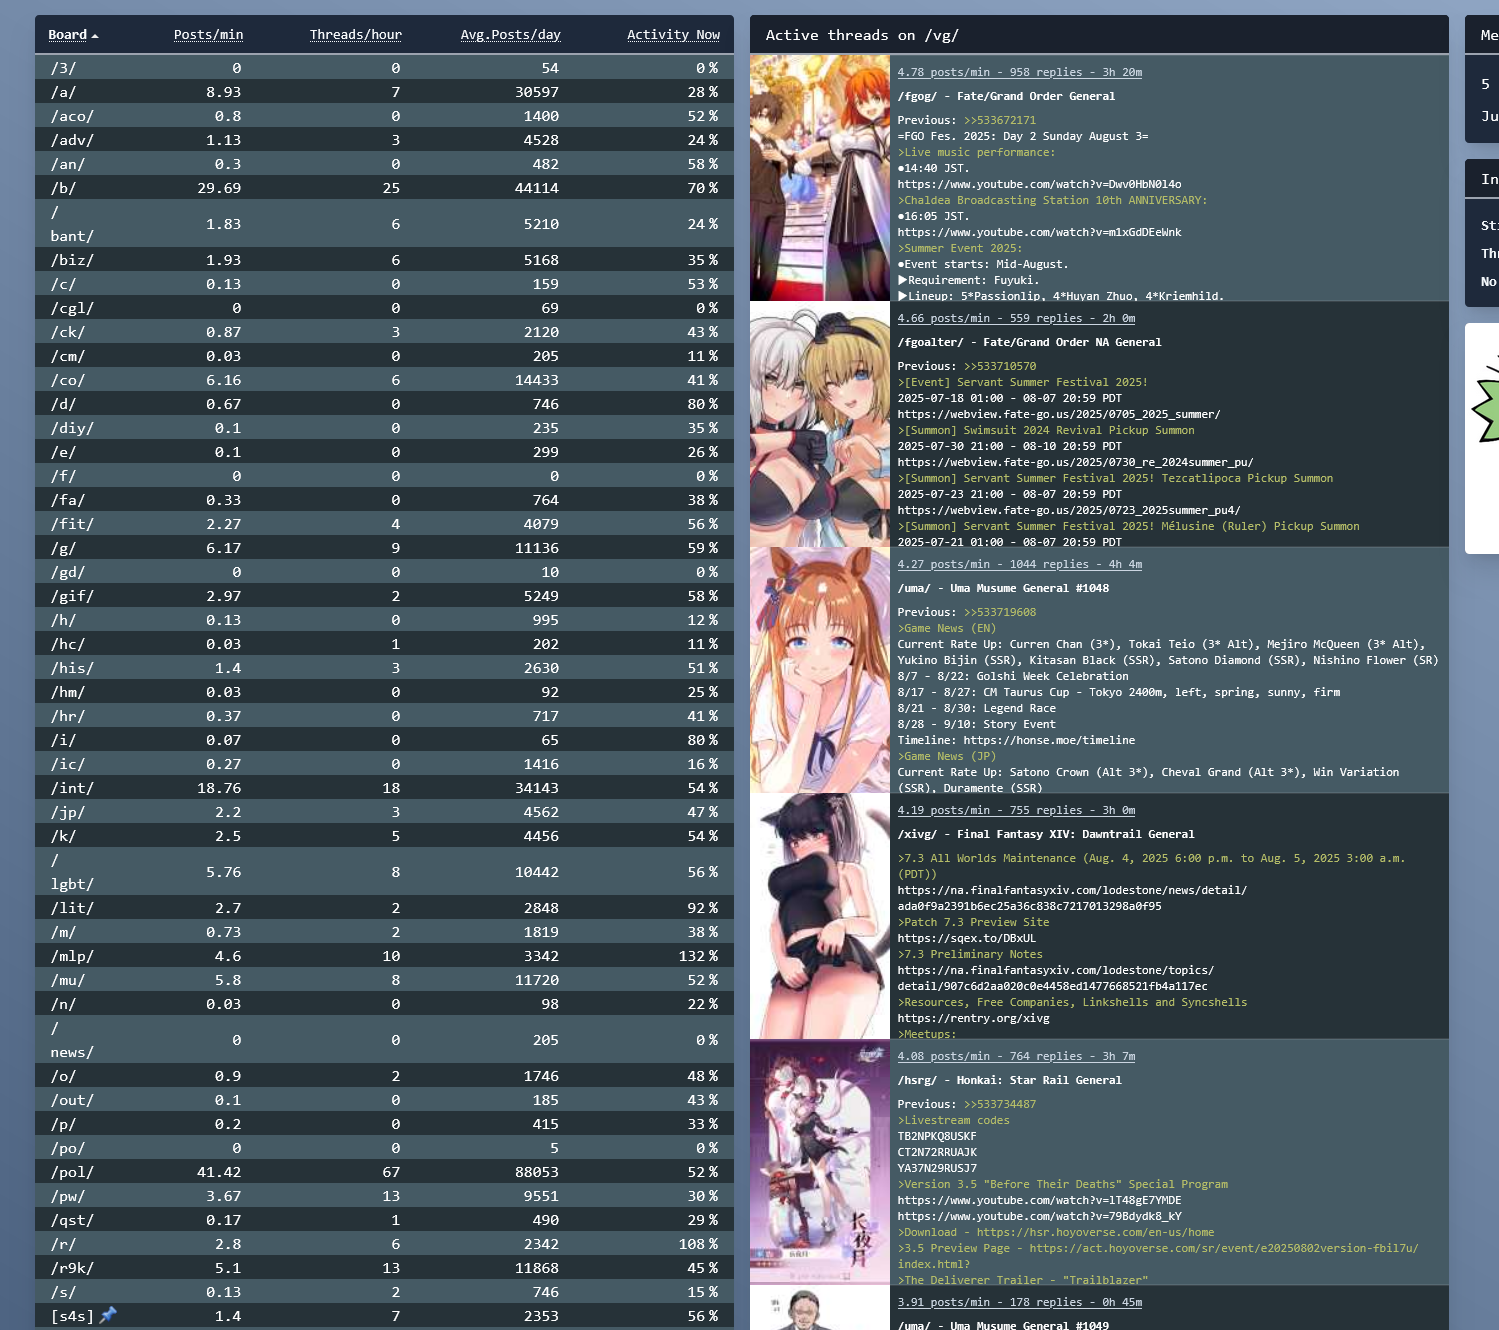1499x1330 pixels.
Task: Select the /bant/ board row
Action: [384, 224]
